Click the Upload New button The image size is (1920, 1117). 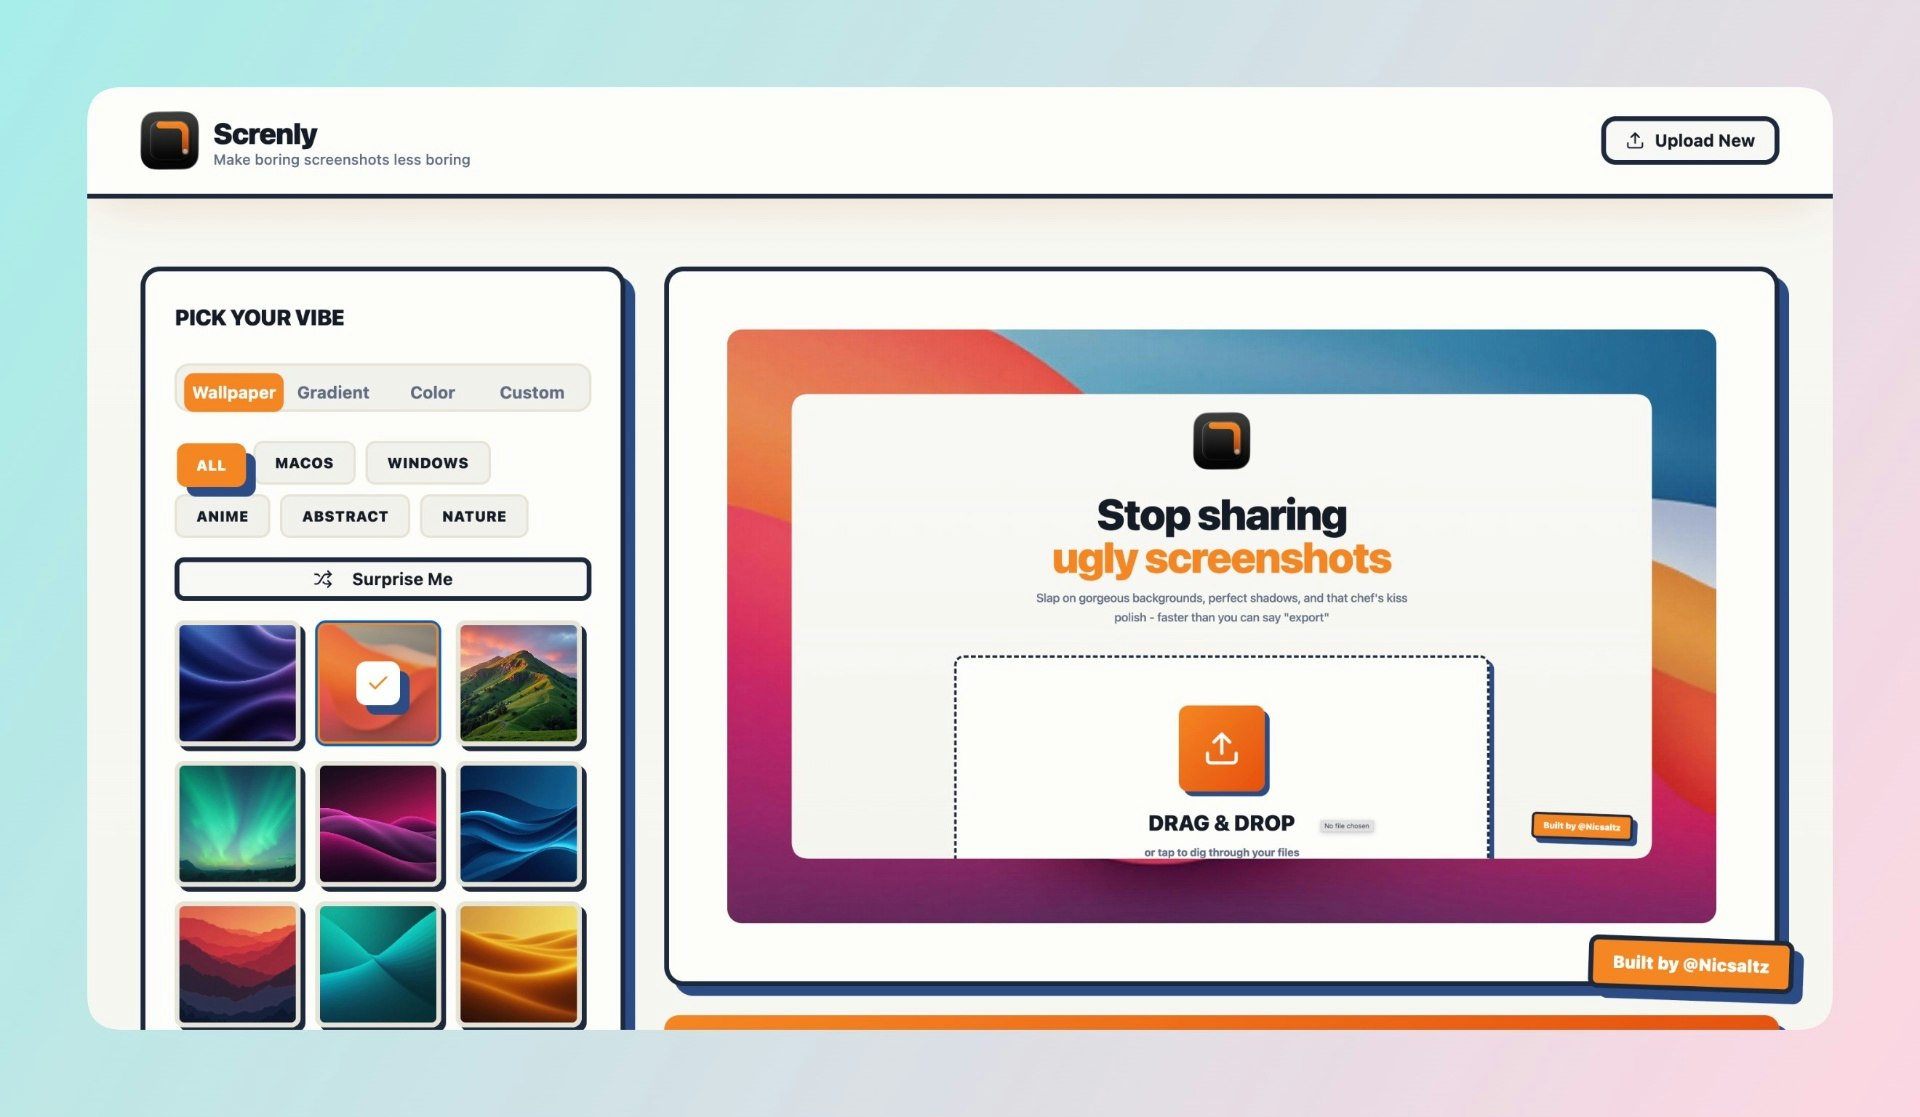pos(1690,140)
